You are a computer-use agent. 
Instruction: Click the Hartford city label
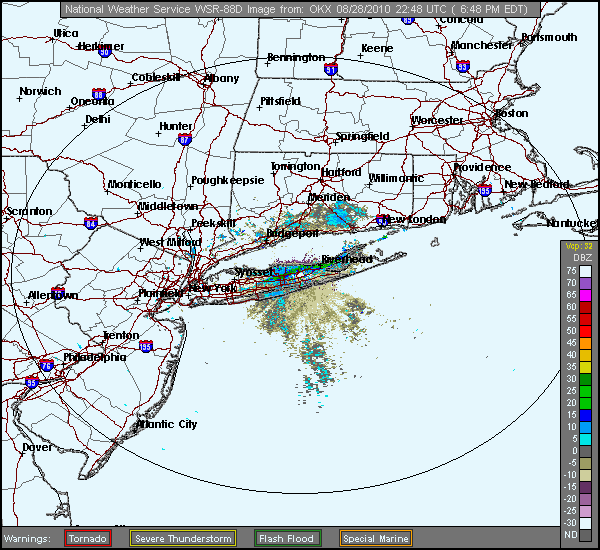click(341, 173)
